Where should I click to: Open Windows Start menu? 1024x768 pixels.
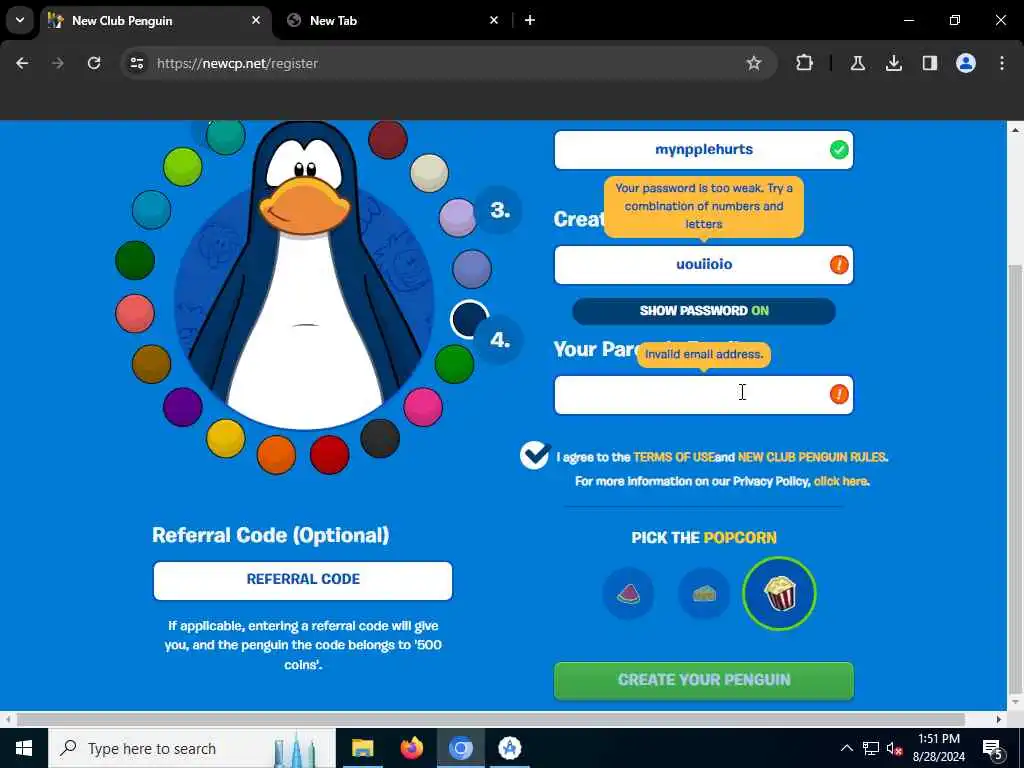pyautogui.click(x=24, y=748)
